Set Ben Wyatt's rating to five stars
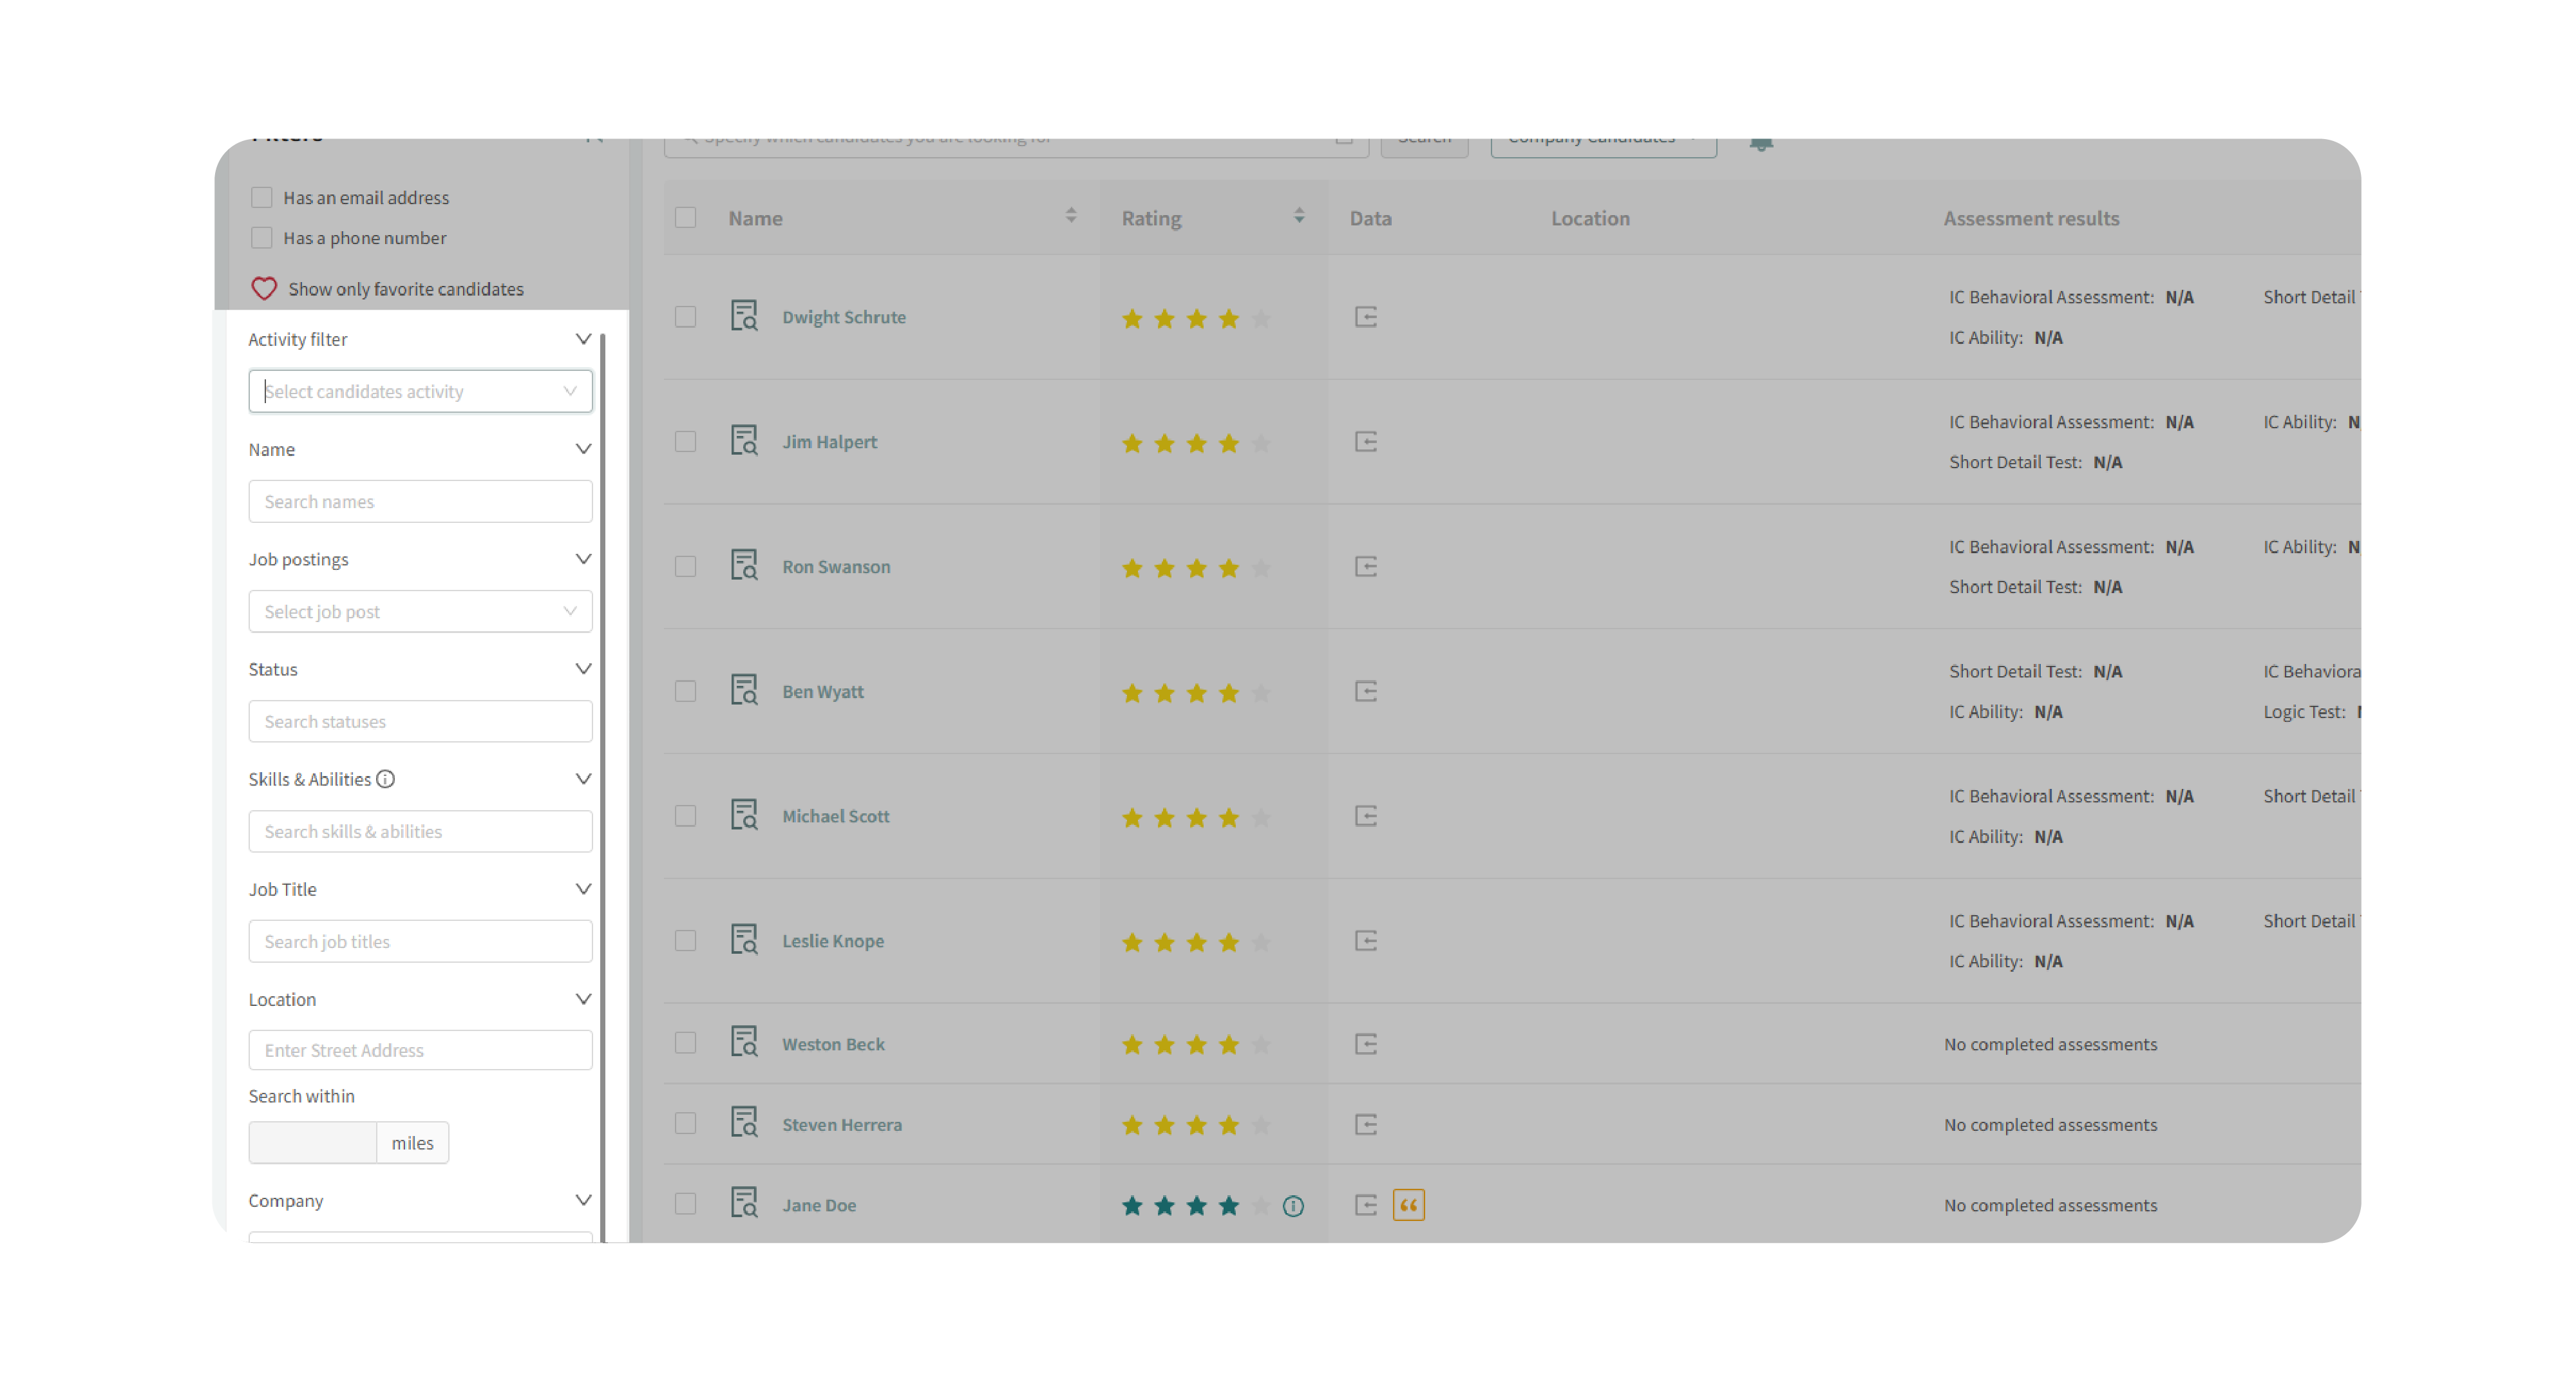 pyautogui.click(x=1261, y=692)
